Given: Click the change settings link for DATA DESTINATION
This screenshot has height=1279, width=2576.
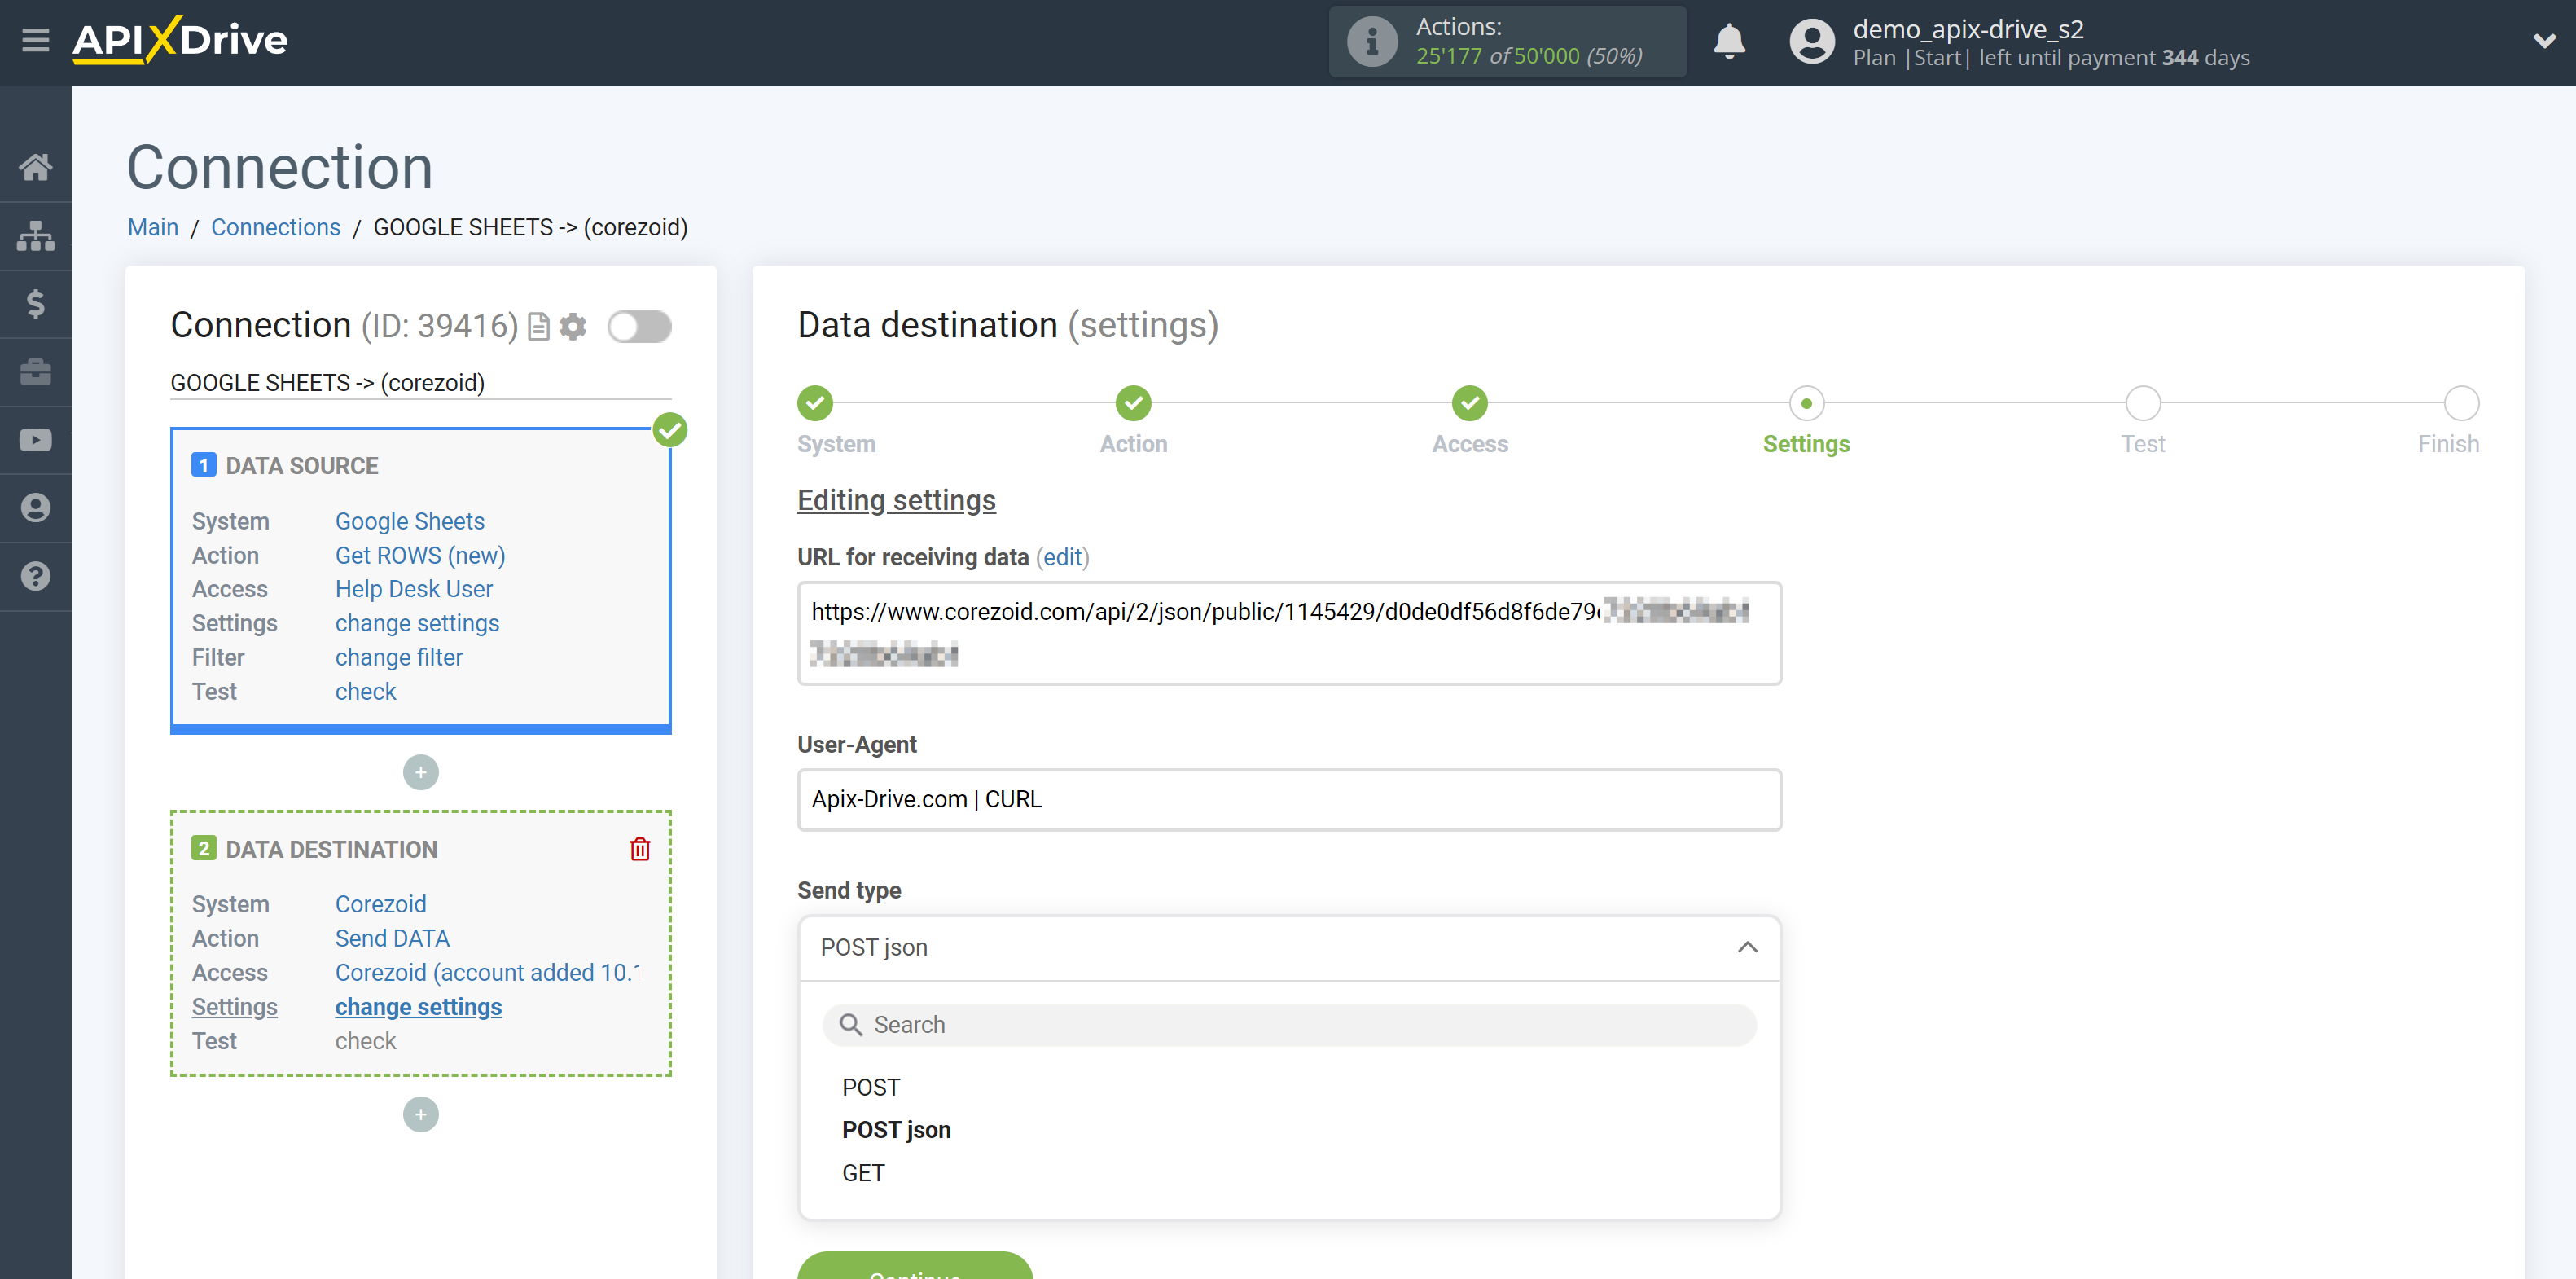Looking at the screenshot, I should click(x=417, y=1004).
